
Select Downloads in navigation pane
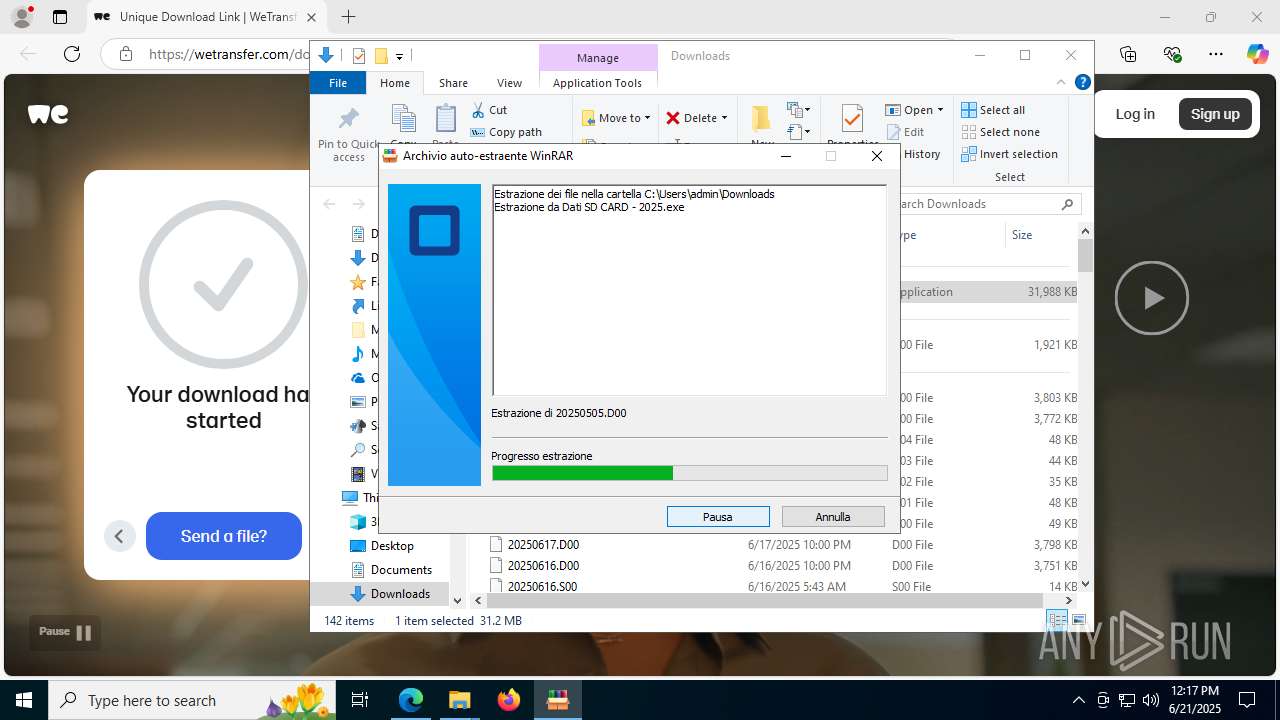click(x=400, y=594)
